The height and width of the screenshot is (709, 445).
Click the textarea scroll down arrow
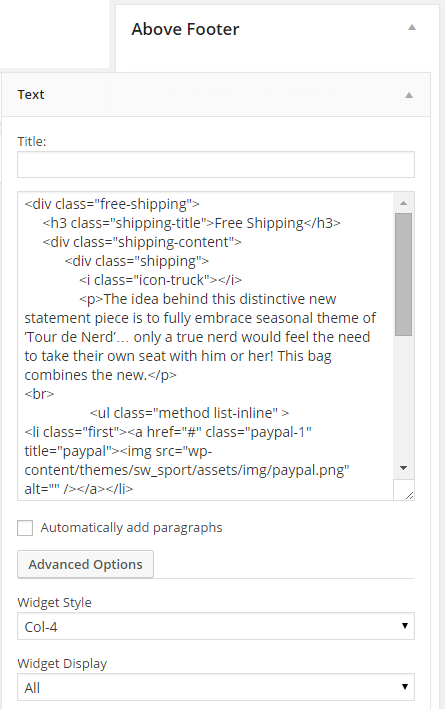[403, 468]
